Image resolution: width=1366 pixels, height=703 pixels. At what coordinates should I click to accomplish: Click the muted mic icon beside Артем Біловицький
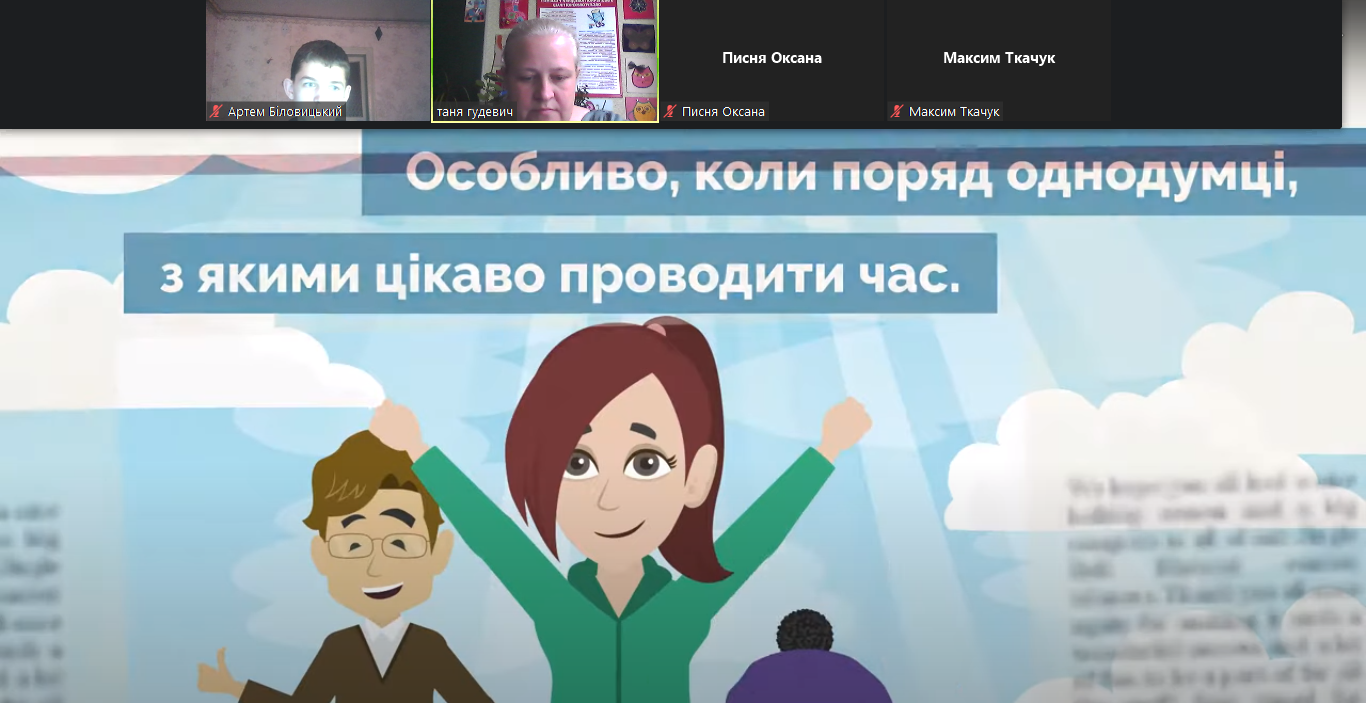tap(215, 112)
